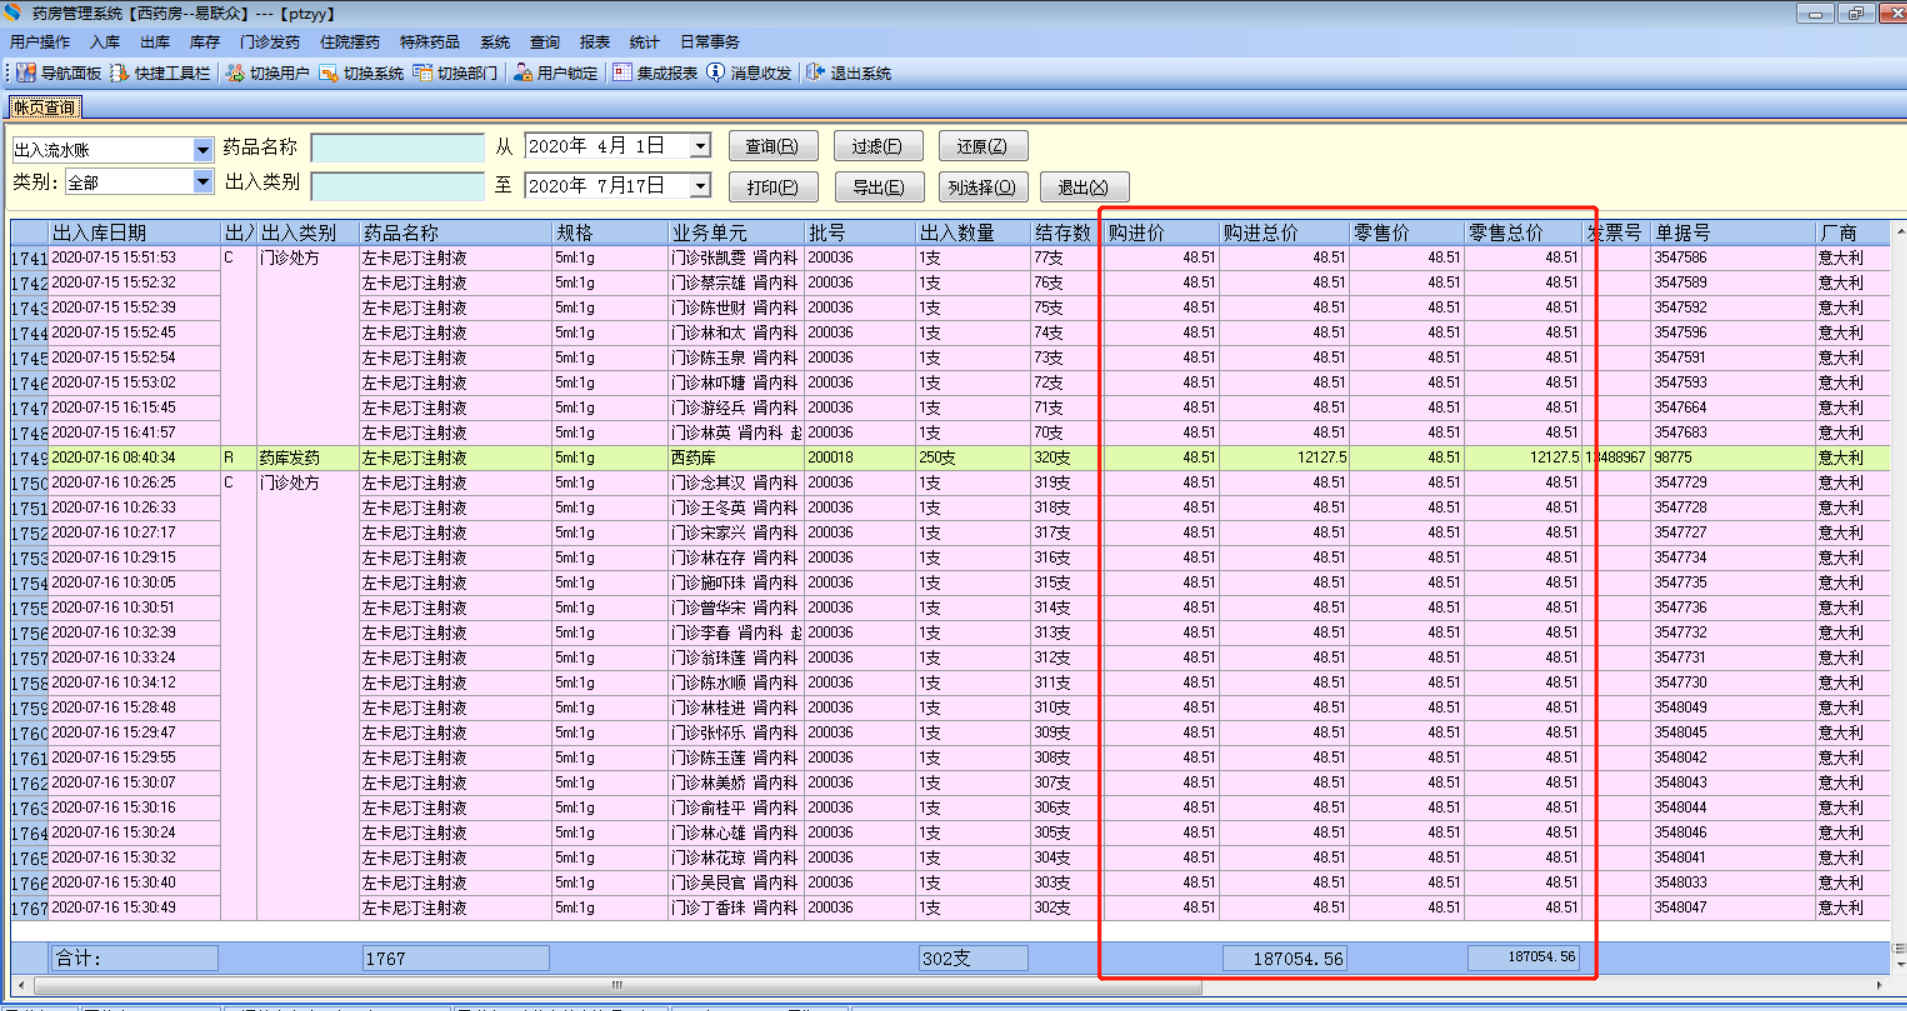The height and width of the screenshot is (1011, 1907).
Task: Click the 零售总价 column header
Action: click(1523, 233)
